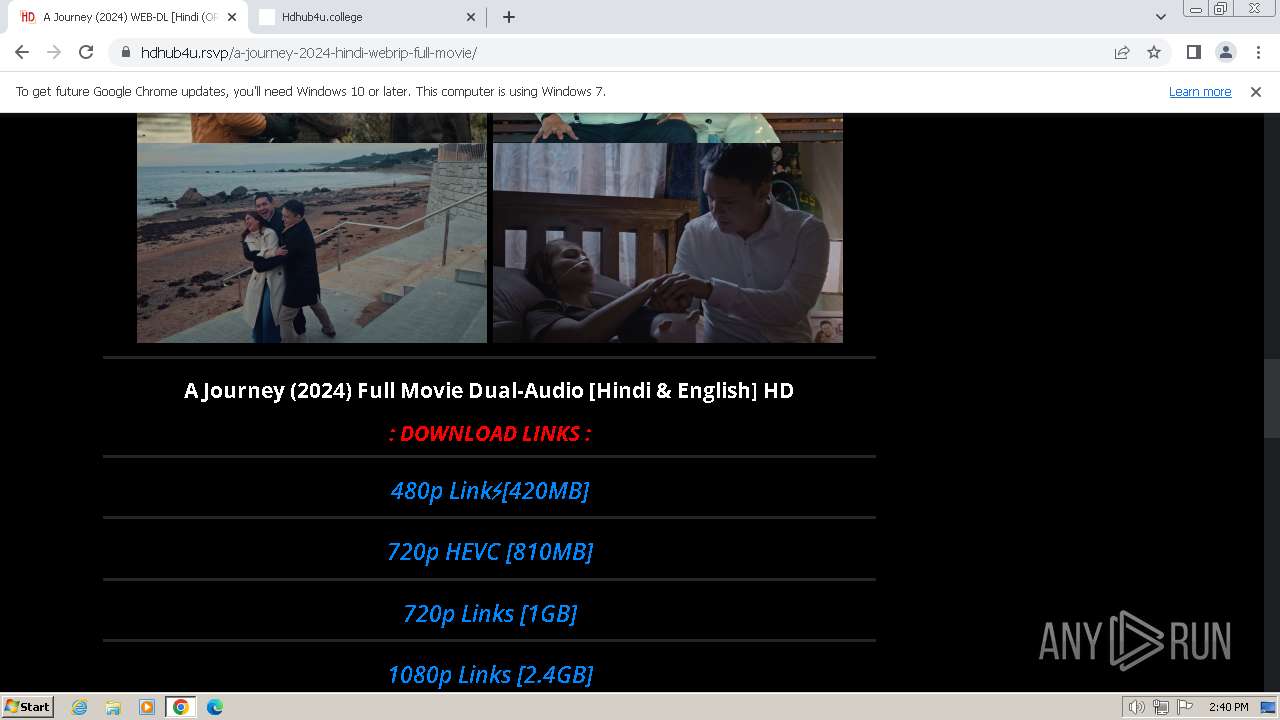Open the side panel icon
Viewport: 1280px width, 720px height.
coord(1193,52)
